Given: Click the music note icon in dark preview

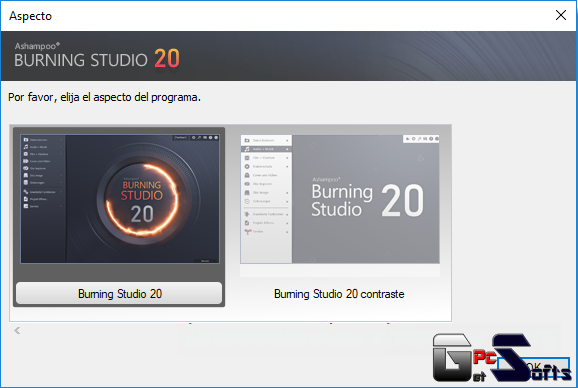Looking at the screenshot, I should [26, 147].
